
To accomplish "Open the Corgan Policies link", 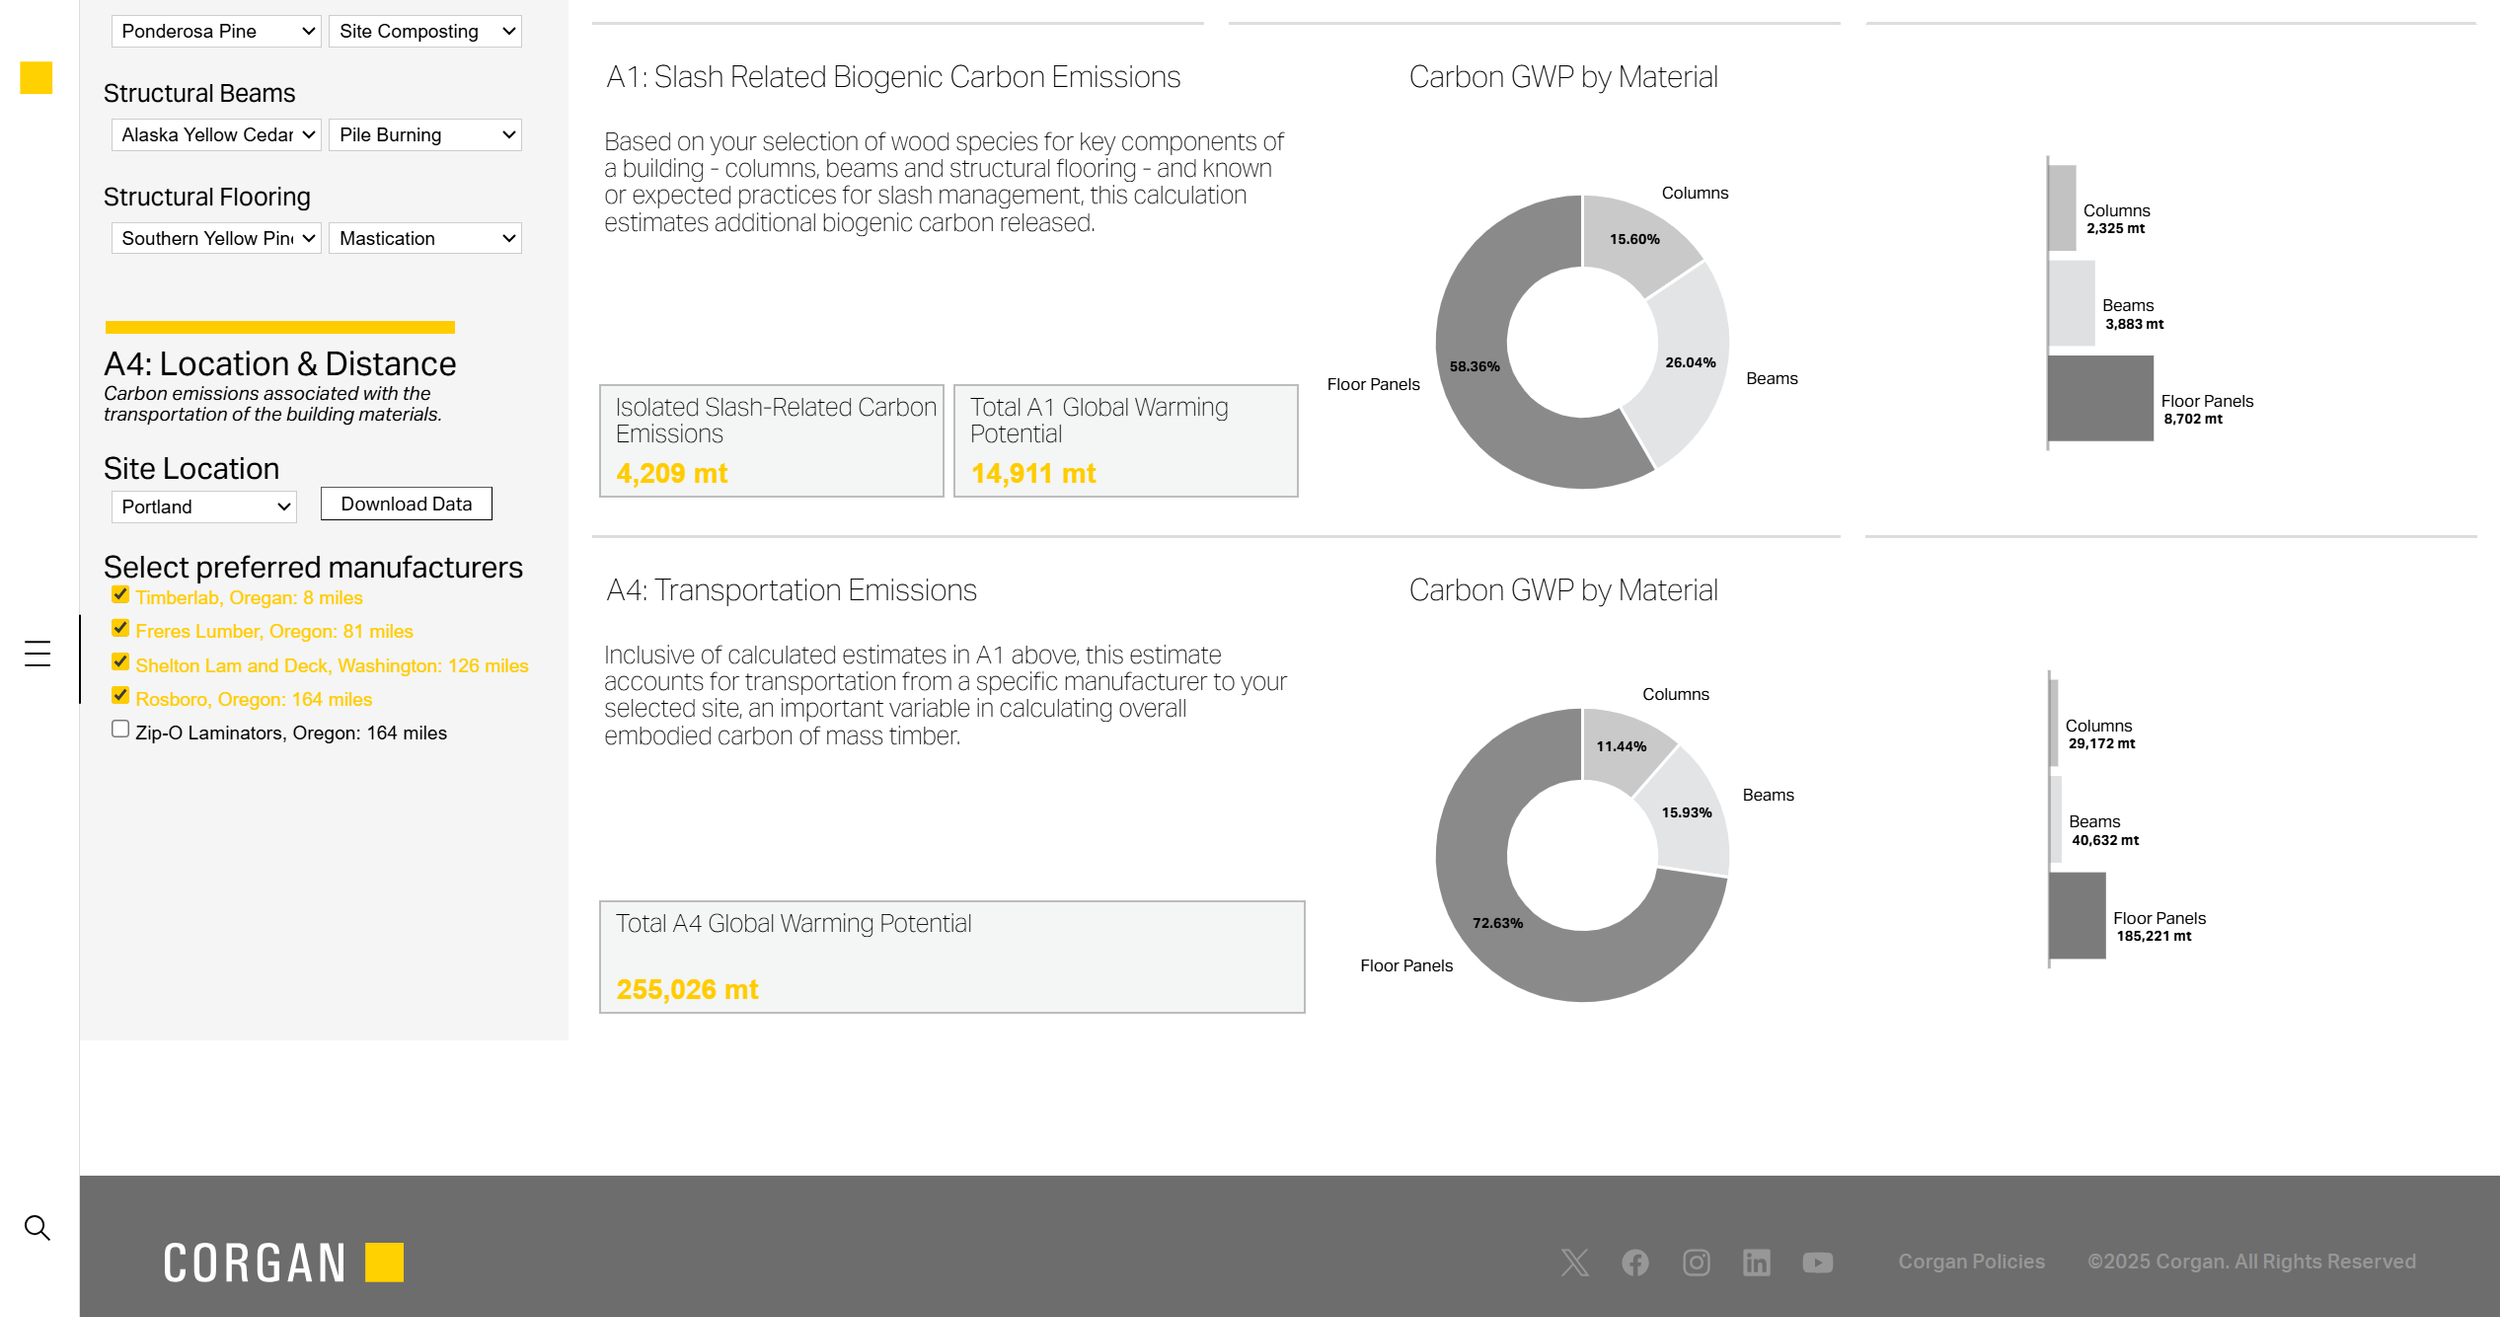I will point(1971,1262).
